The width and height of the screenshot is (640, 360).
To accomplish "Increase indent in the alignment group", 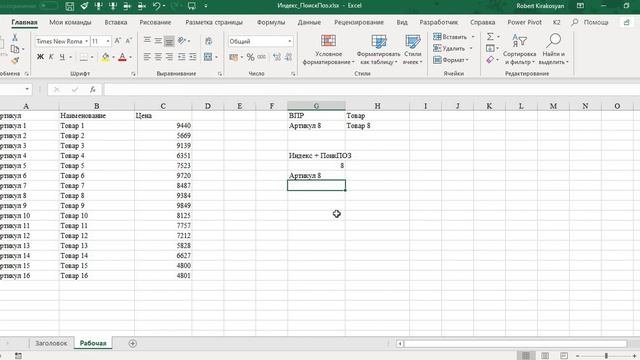I will click(x=193, y=57).
